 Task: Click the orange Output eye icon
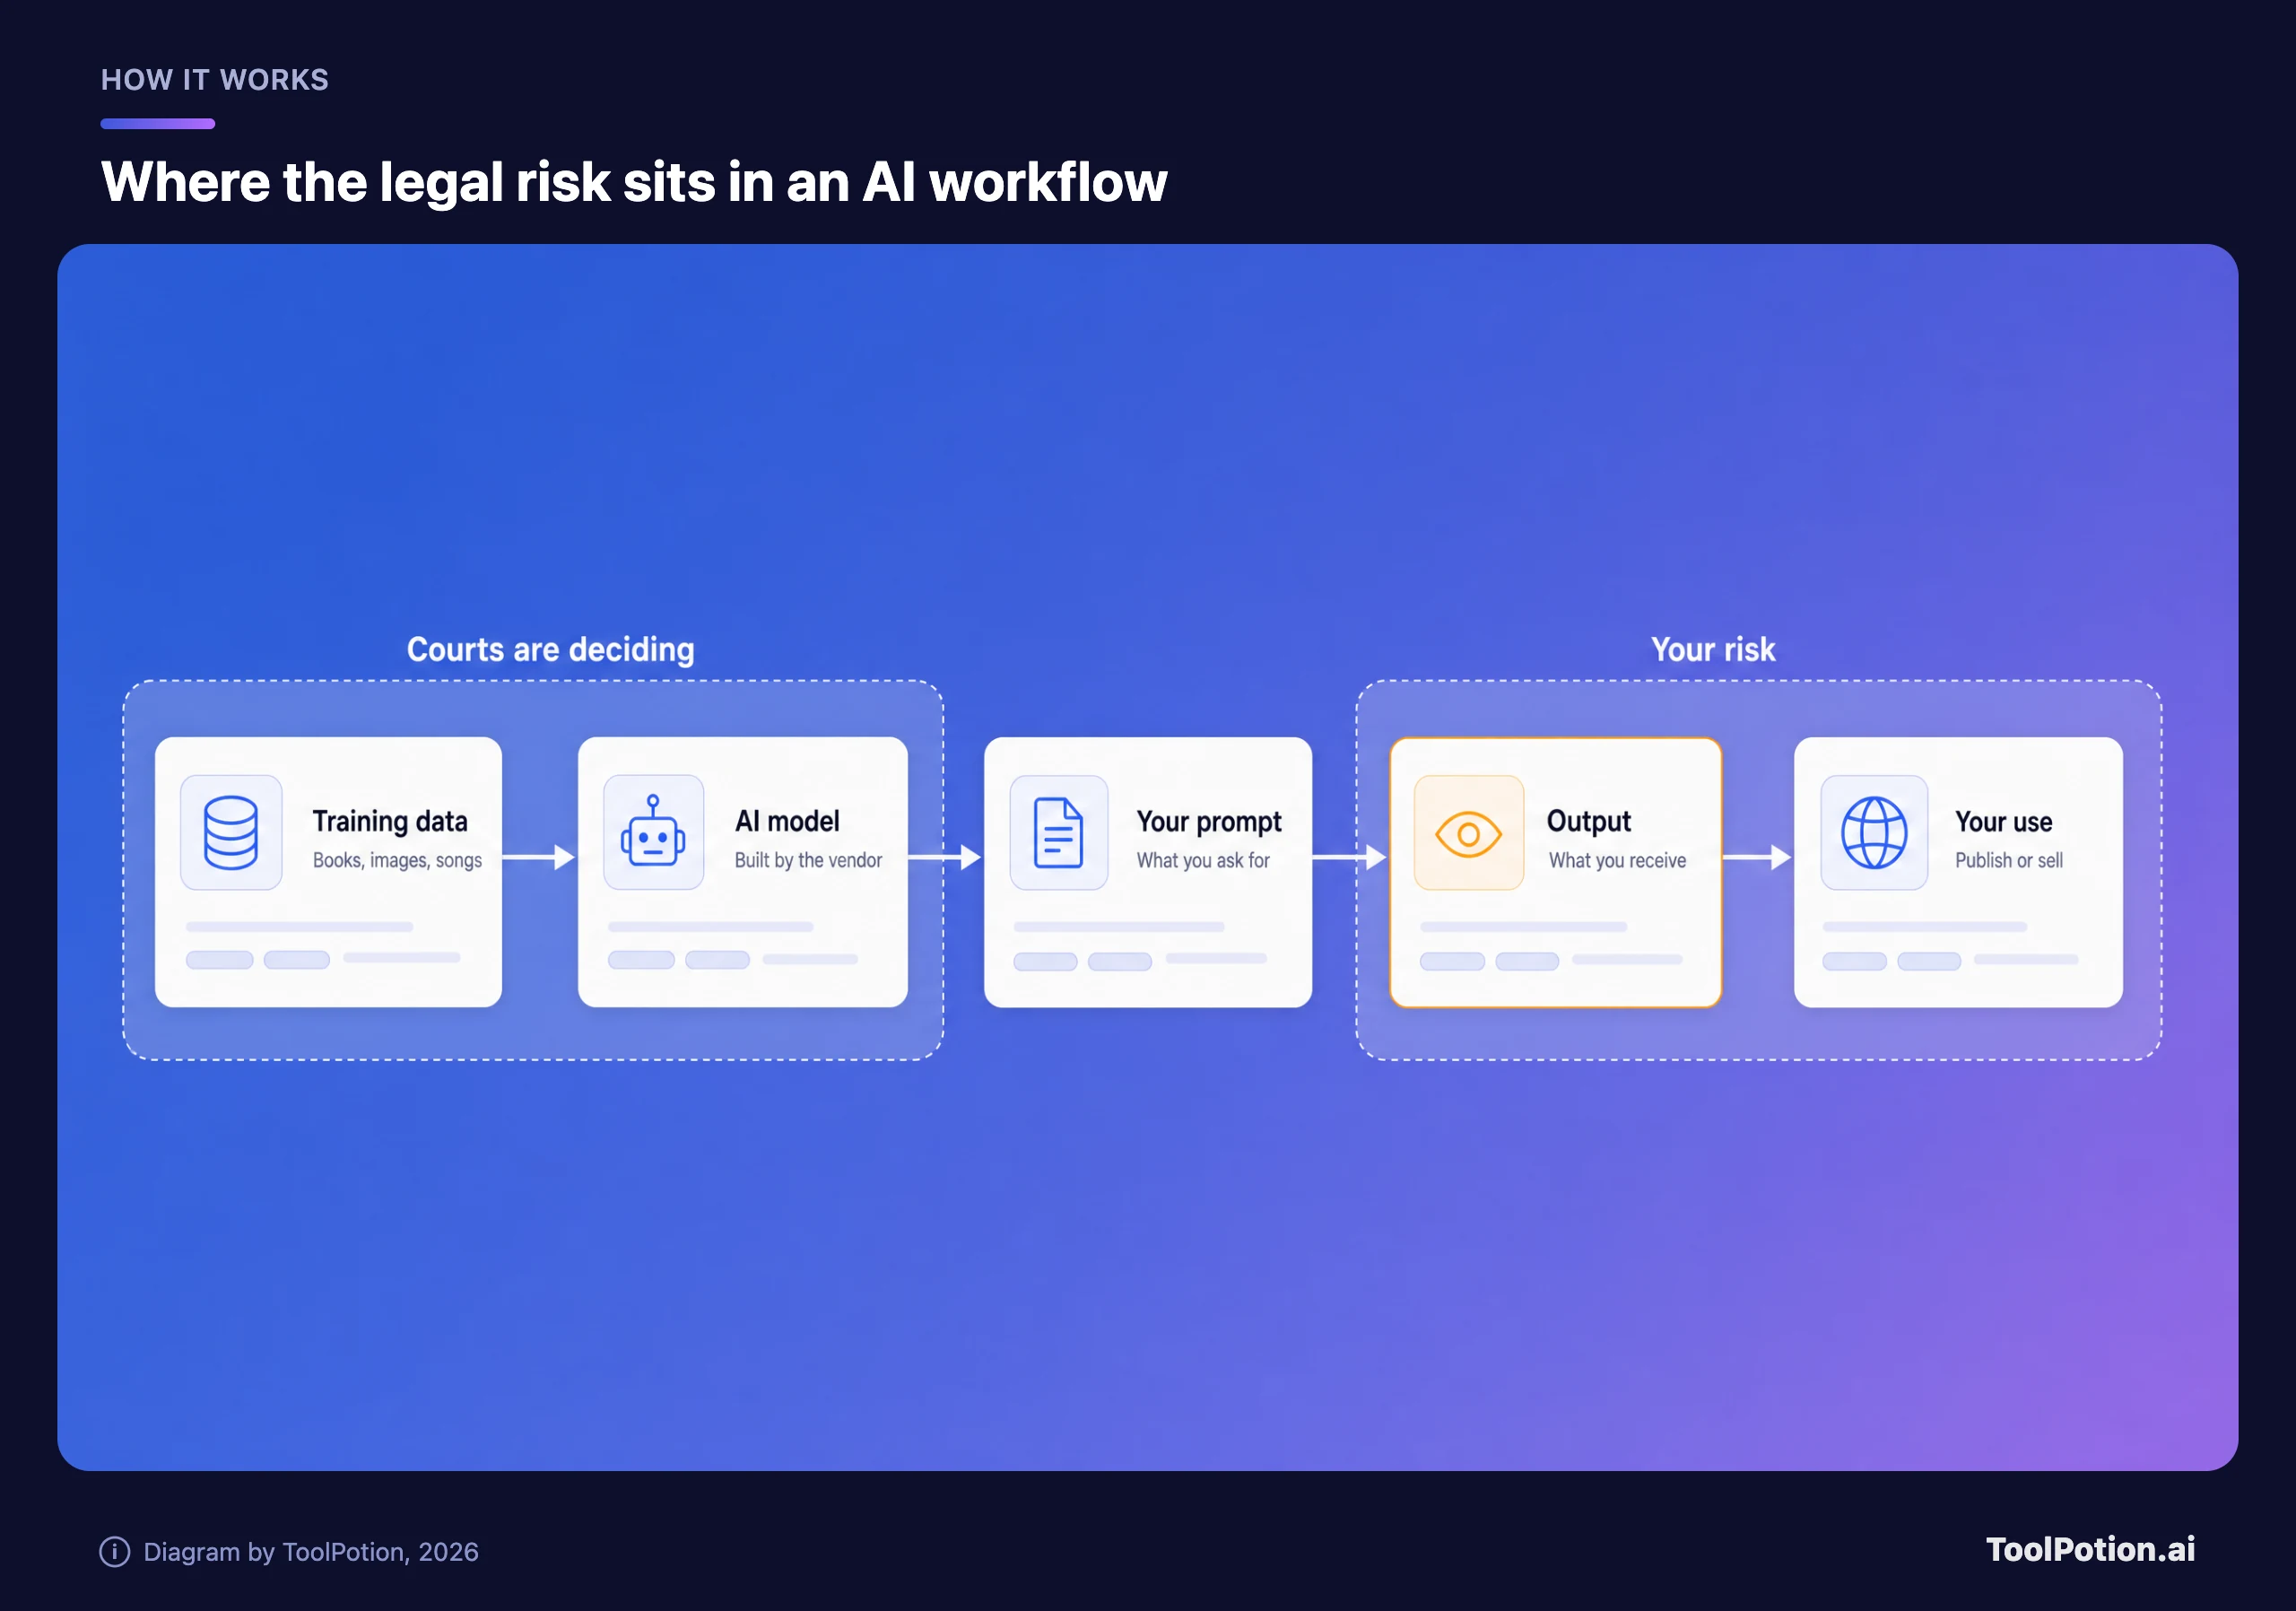(x=1468, y=832)
